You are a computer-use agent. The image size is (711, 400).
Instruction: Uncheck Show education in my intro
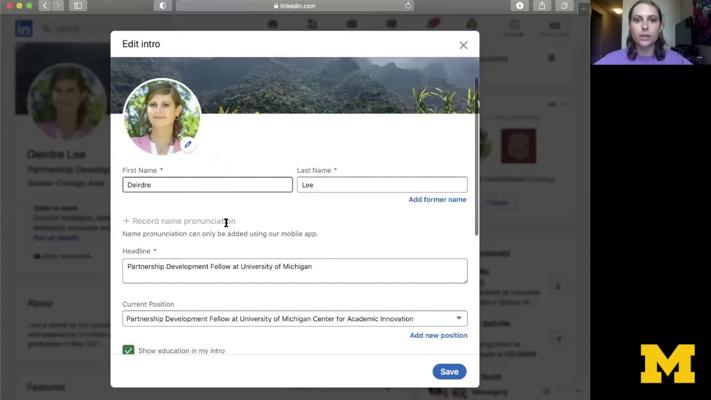tap(128, 351)
